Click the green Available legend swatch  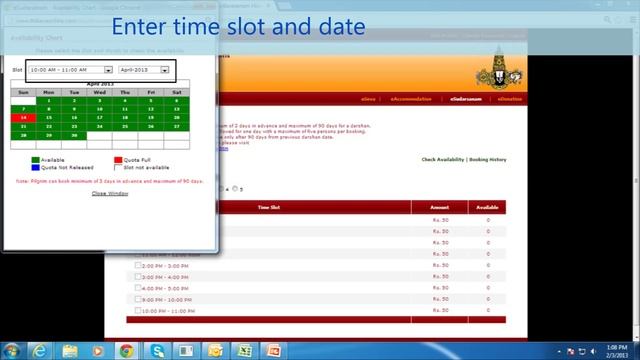[x=36, y=160]
